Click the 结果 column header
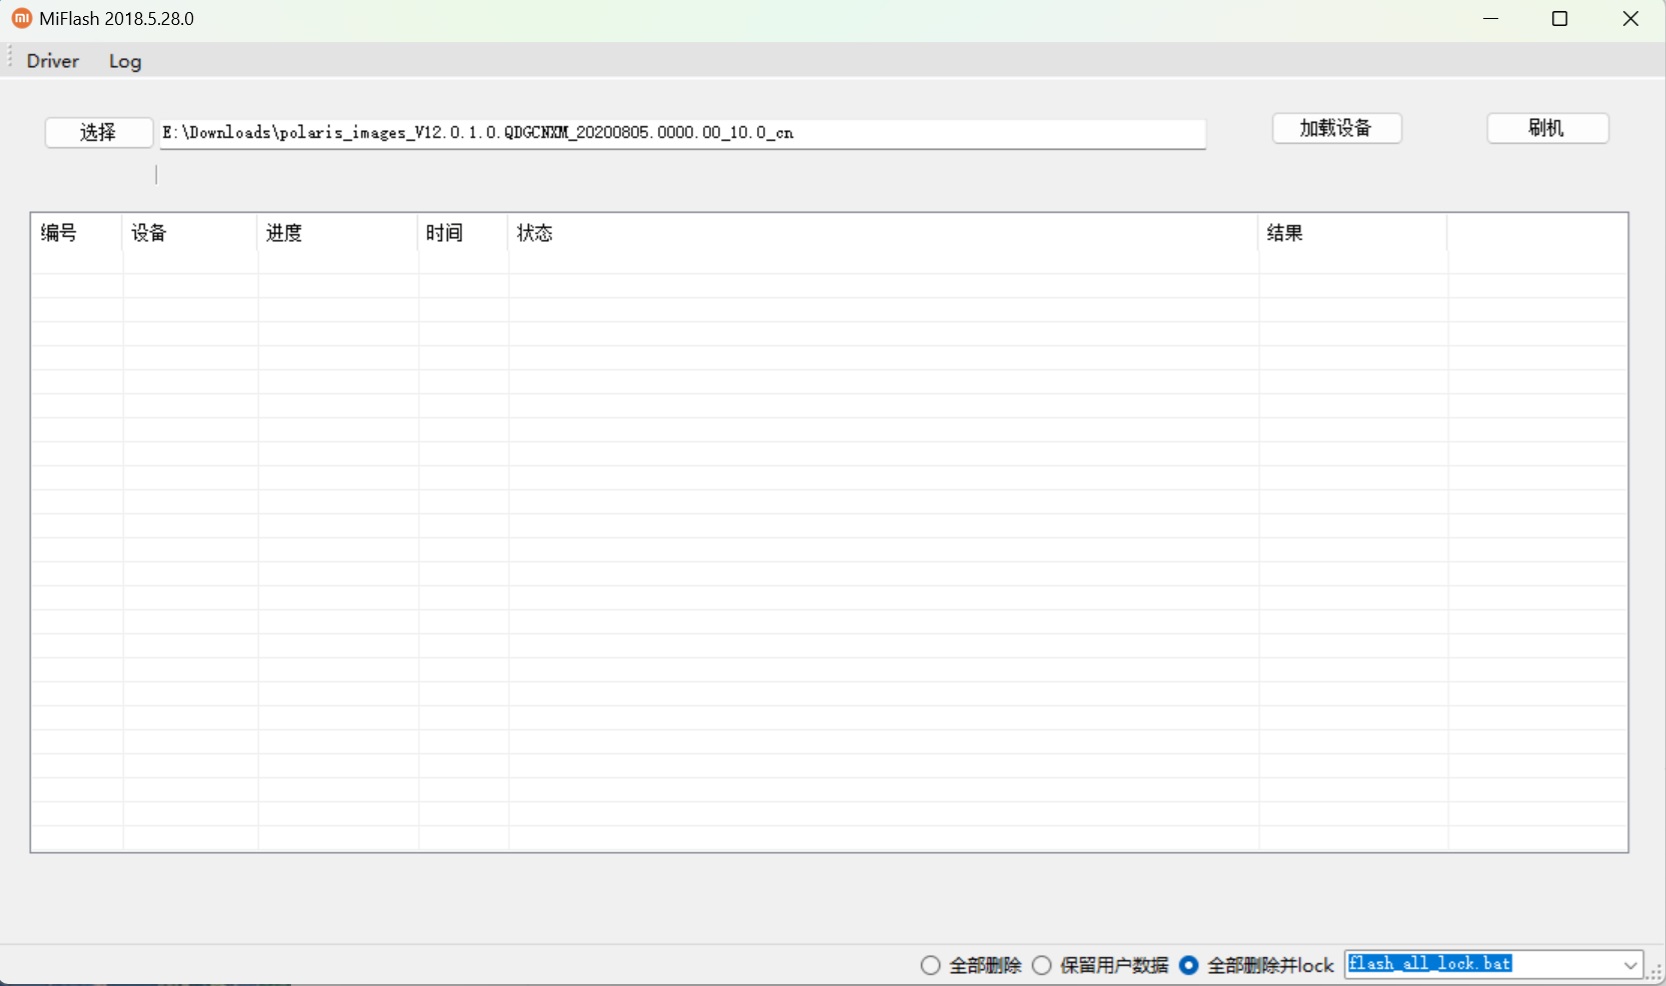 [x=1353, y=233]
